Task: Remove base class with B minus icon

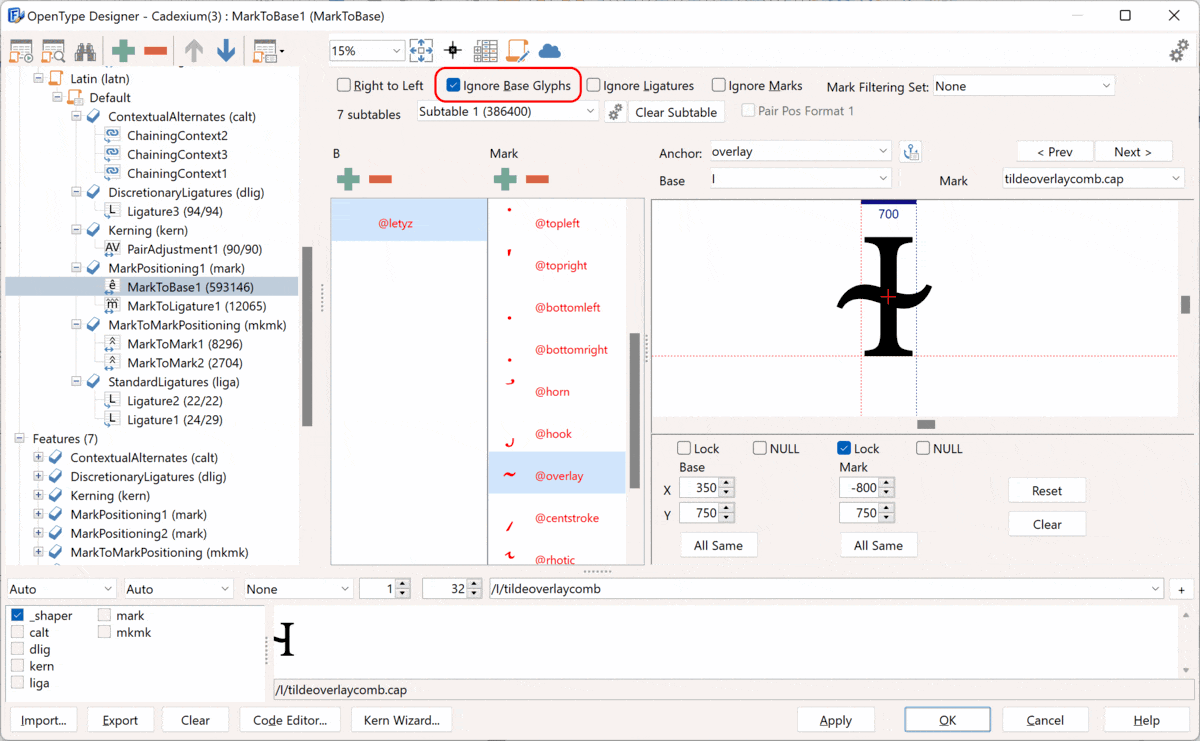Action: (x=380, y=179)
